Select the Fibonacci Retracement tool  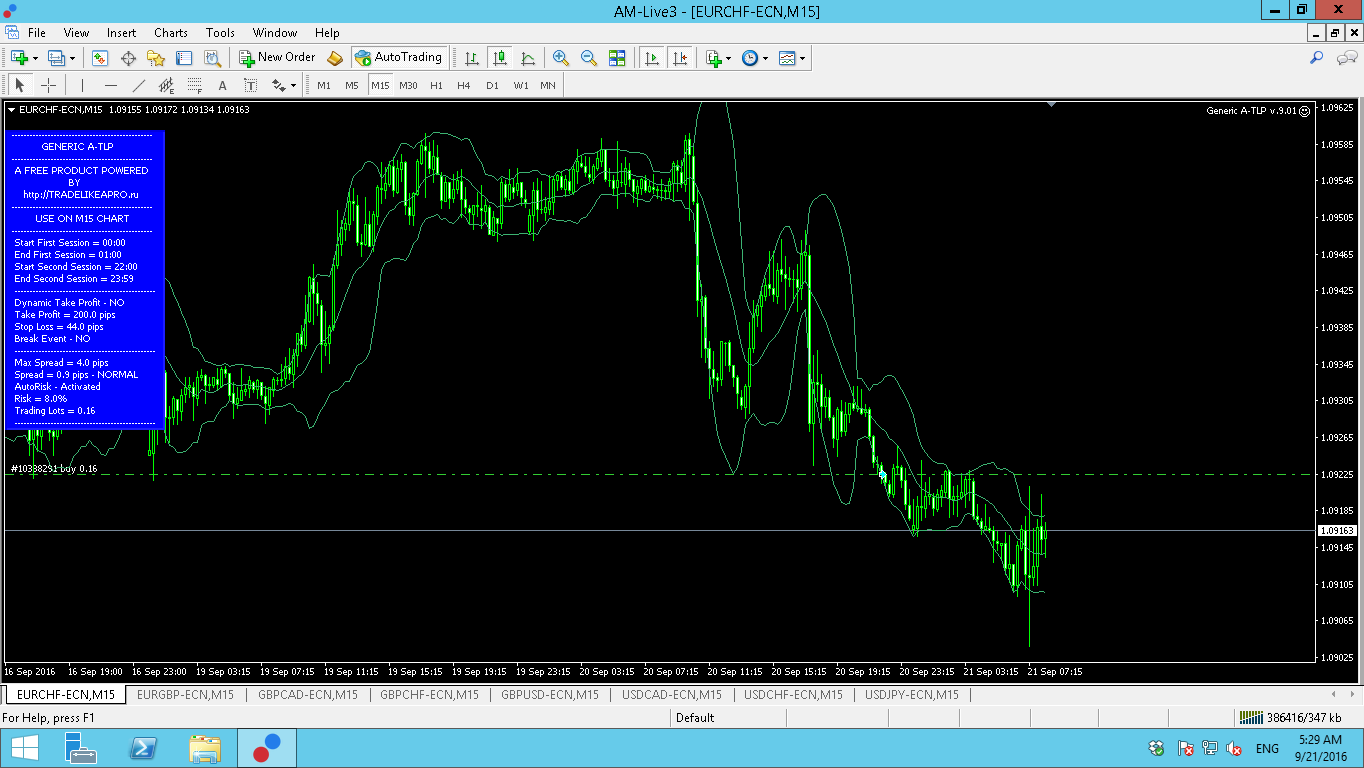[x=194, y=85]
